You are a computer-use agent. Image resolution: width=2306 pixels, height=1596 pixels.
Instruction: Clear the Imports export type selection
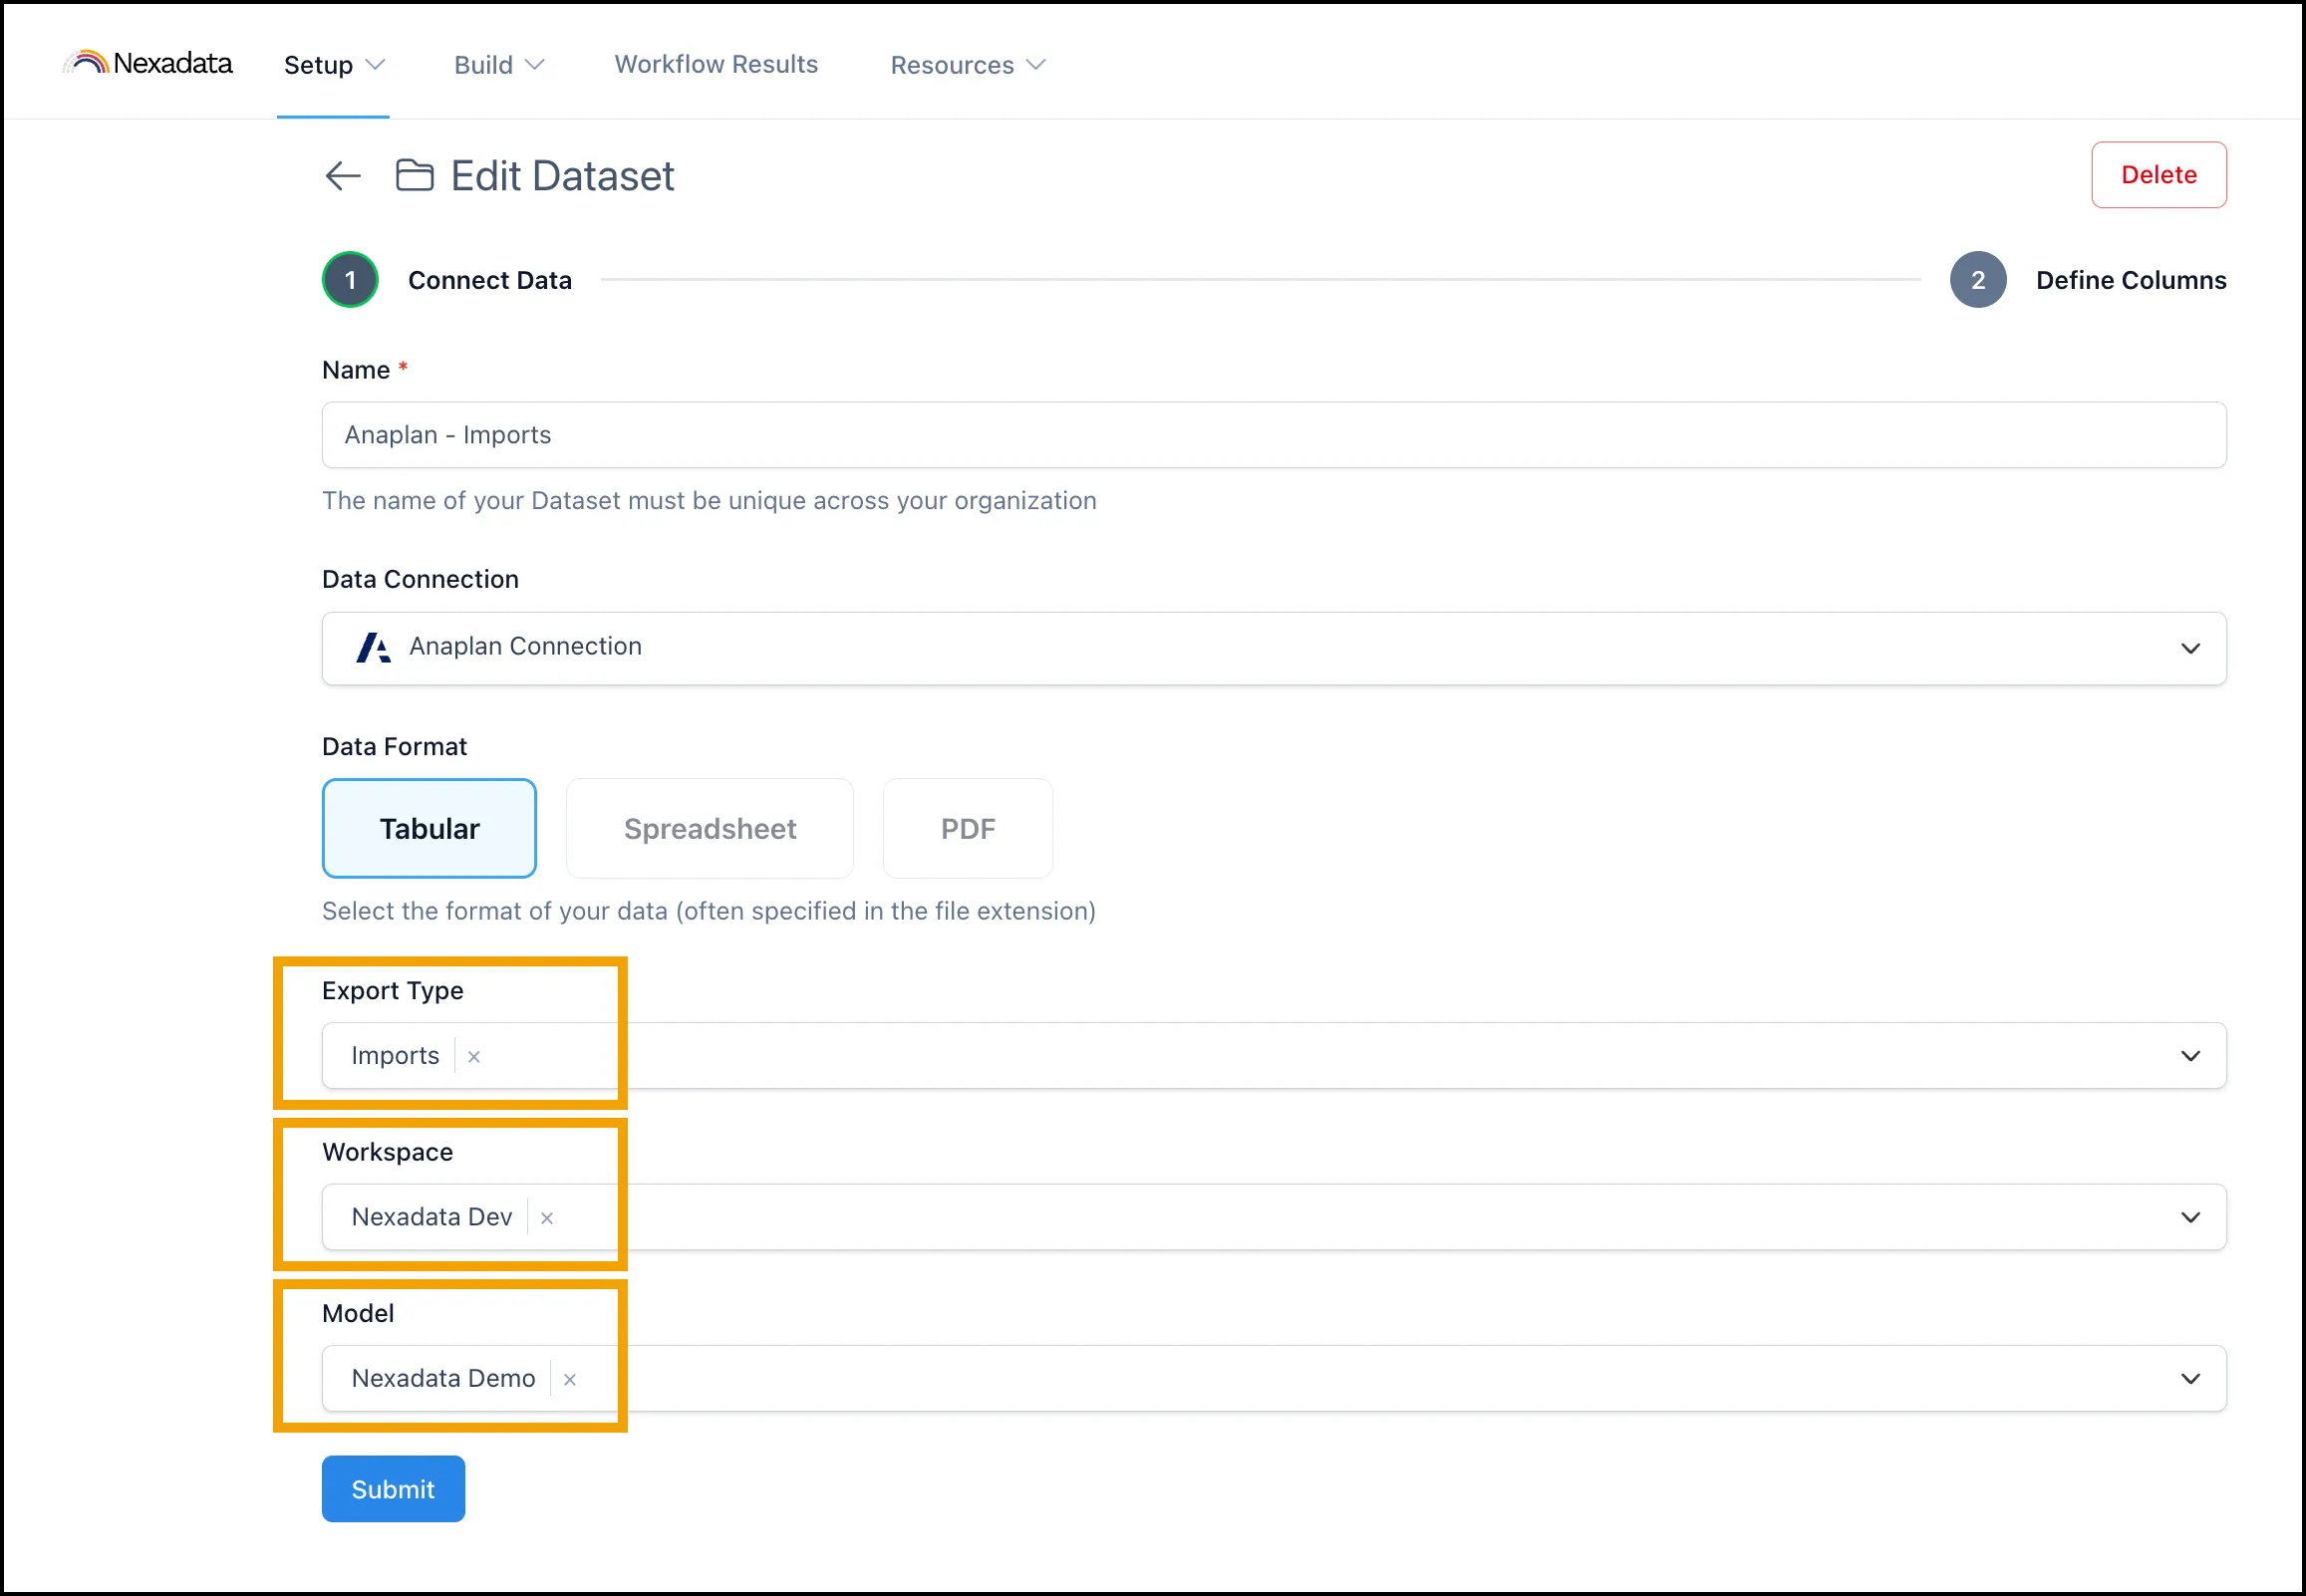pos(474,1056)
